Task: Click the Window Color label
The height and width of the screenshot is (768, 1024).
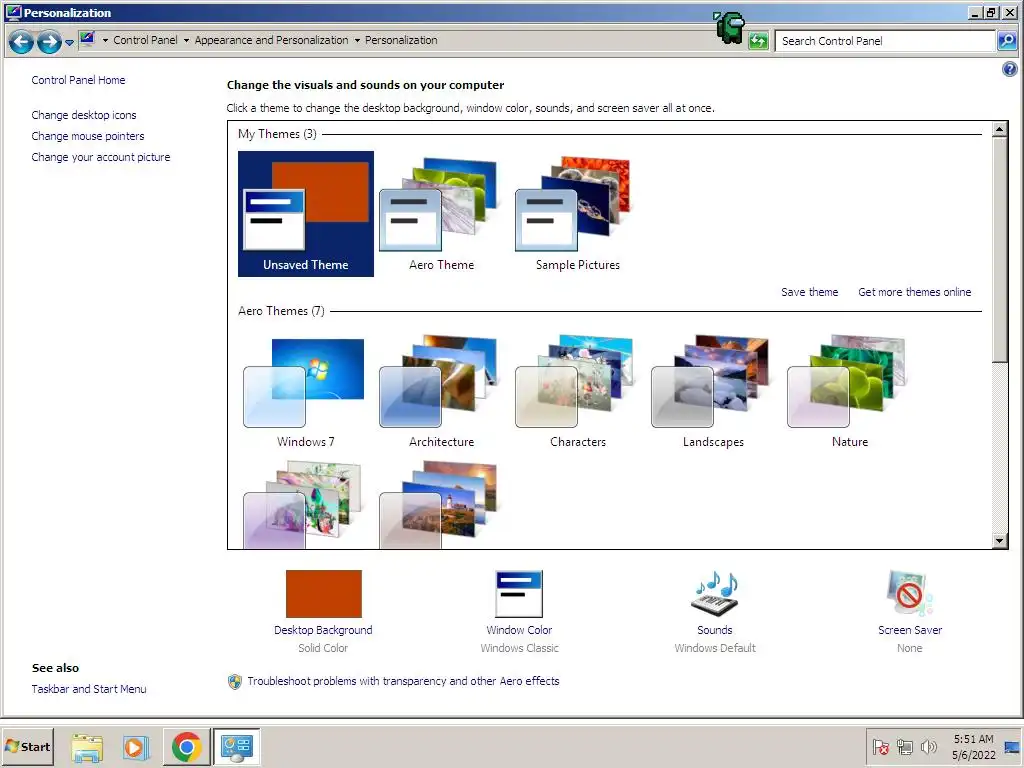Action: (x=519, y=630)
